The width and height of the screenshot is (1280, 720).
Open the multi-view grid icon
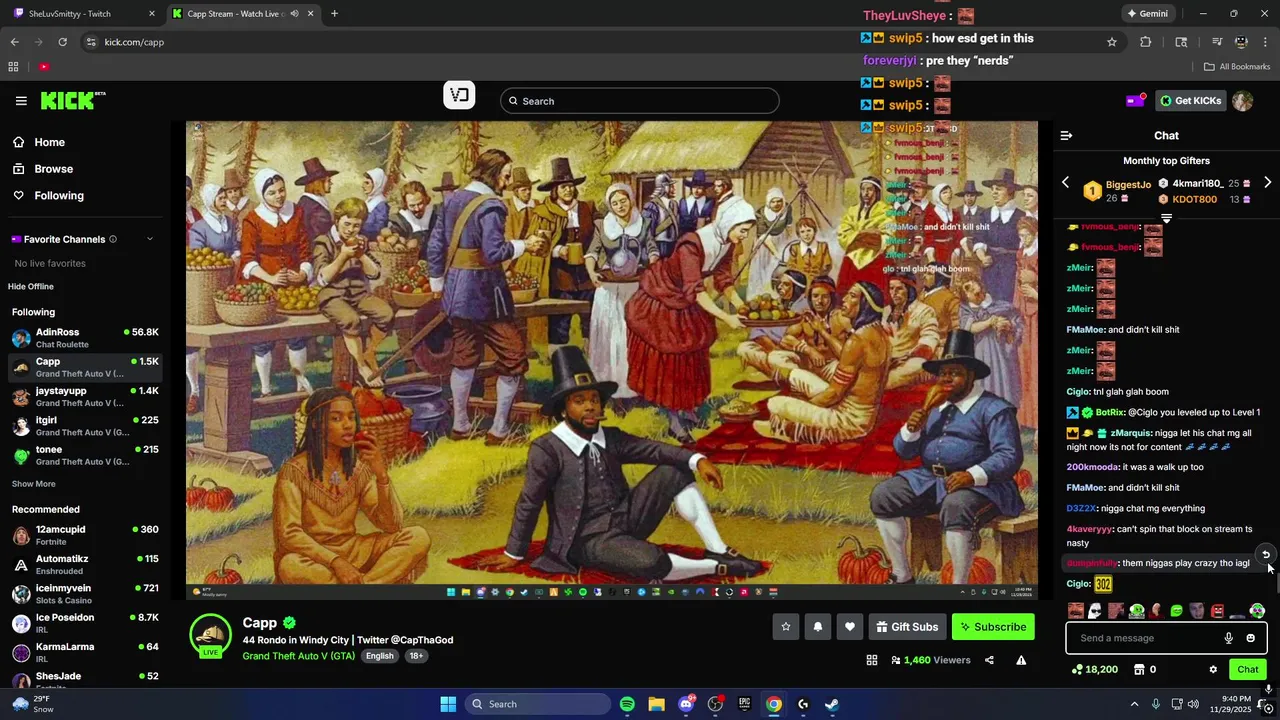[872, 660]
